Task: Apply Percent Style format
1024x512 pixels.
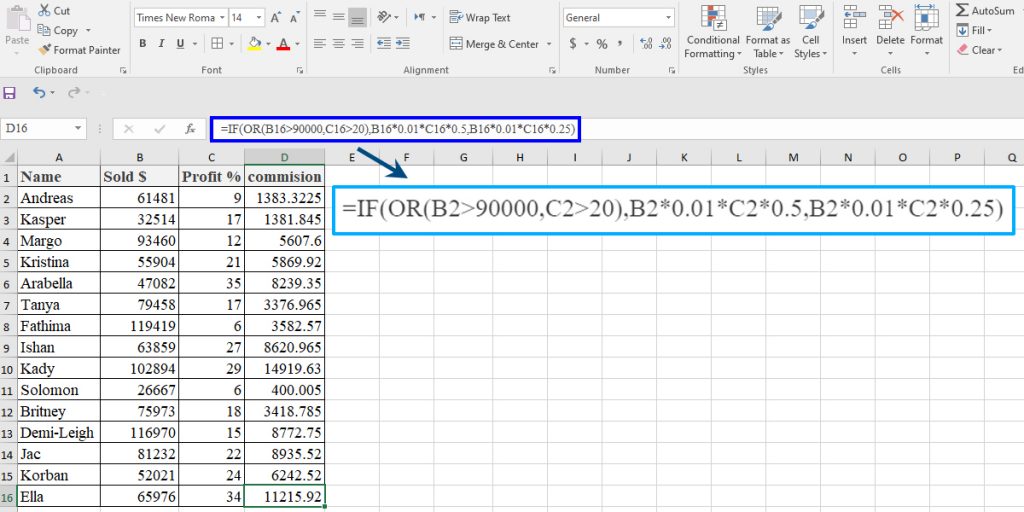Action: (x=601, y=44)
